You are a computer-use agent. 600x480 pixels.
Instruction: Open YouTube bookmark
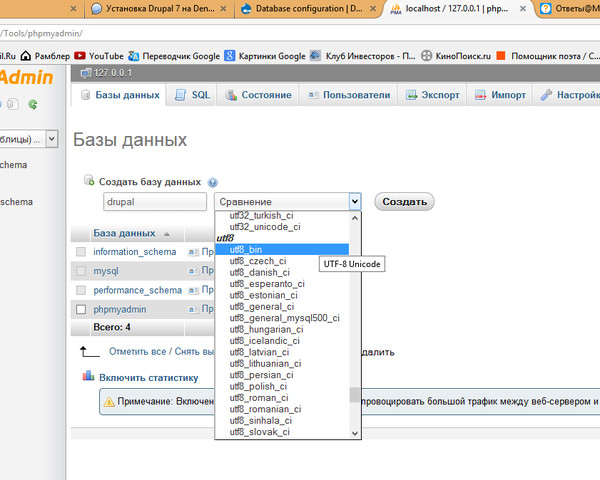click(99, 56)
